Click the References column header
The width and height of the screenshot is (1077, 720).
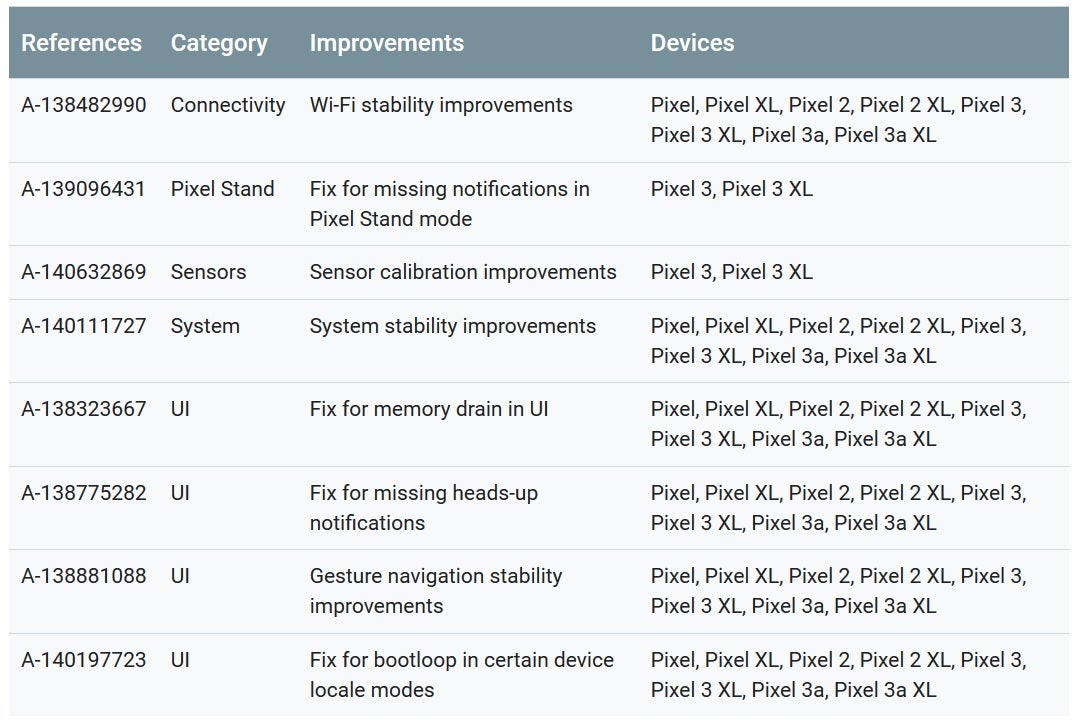coord(81,43)
